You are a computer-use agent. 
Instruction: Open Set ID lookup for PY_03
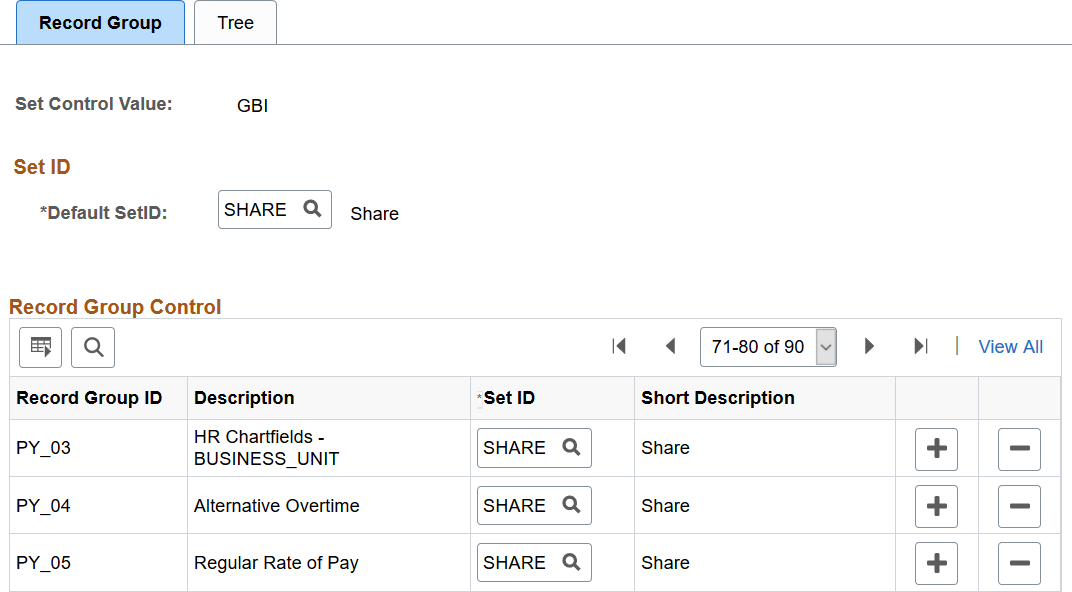(x=572, y=448)
